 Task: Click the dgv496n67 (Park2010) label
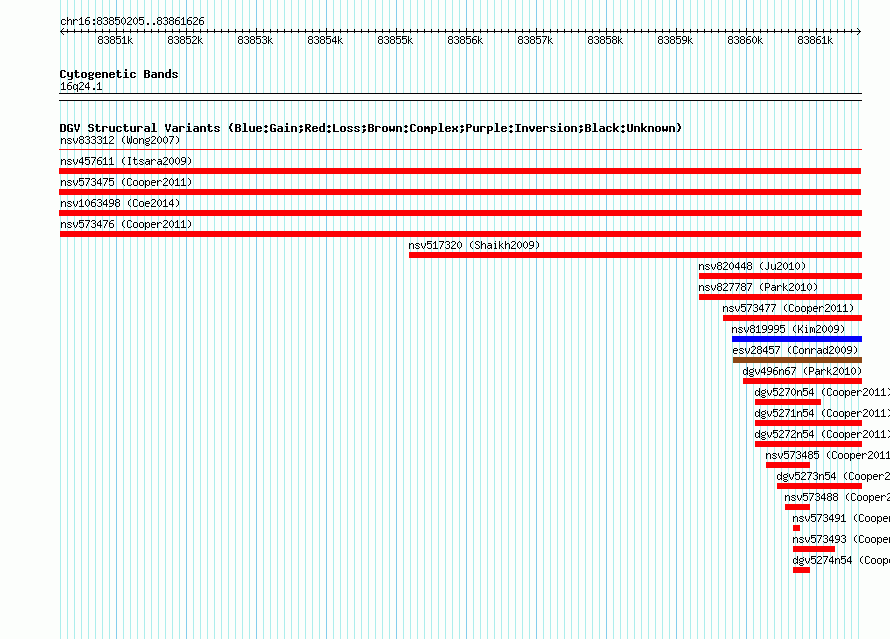point(802,371)
